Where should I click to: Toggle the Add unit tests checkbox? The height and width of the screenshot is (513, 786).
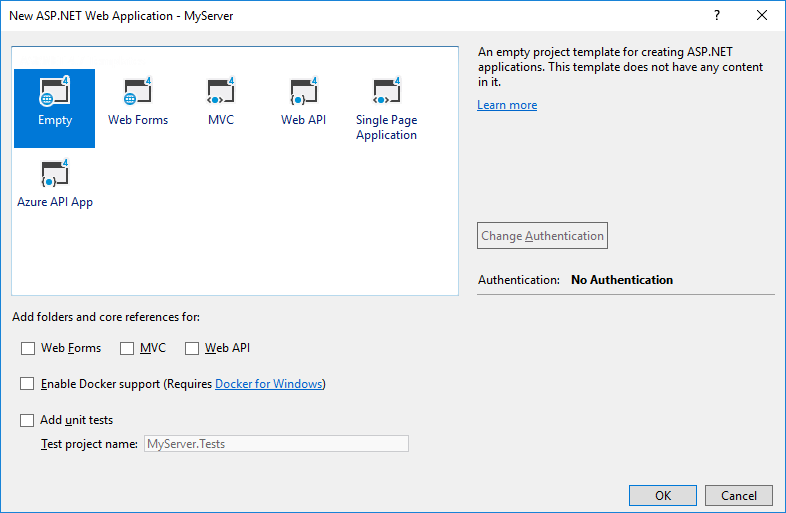point(27,420)
